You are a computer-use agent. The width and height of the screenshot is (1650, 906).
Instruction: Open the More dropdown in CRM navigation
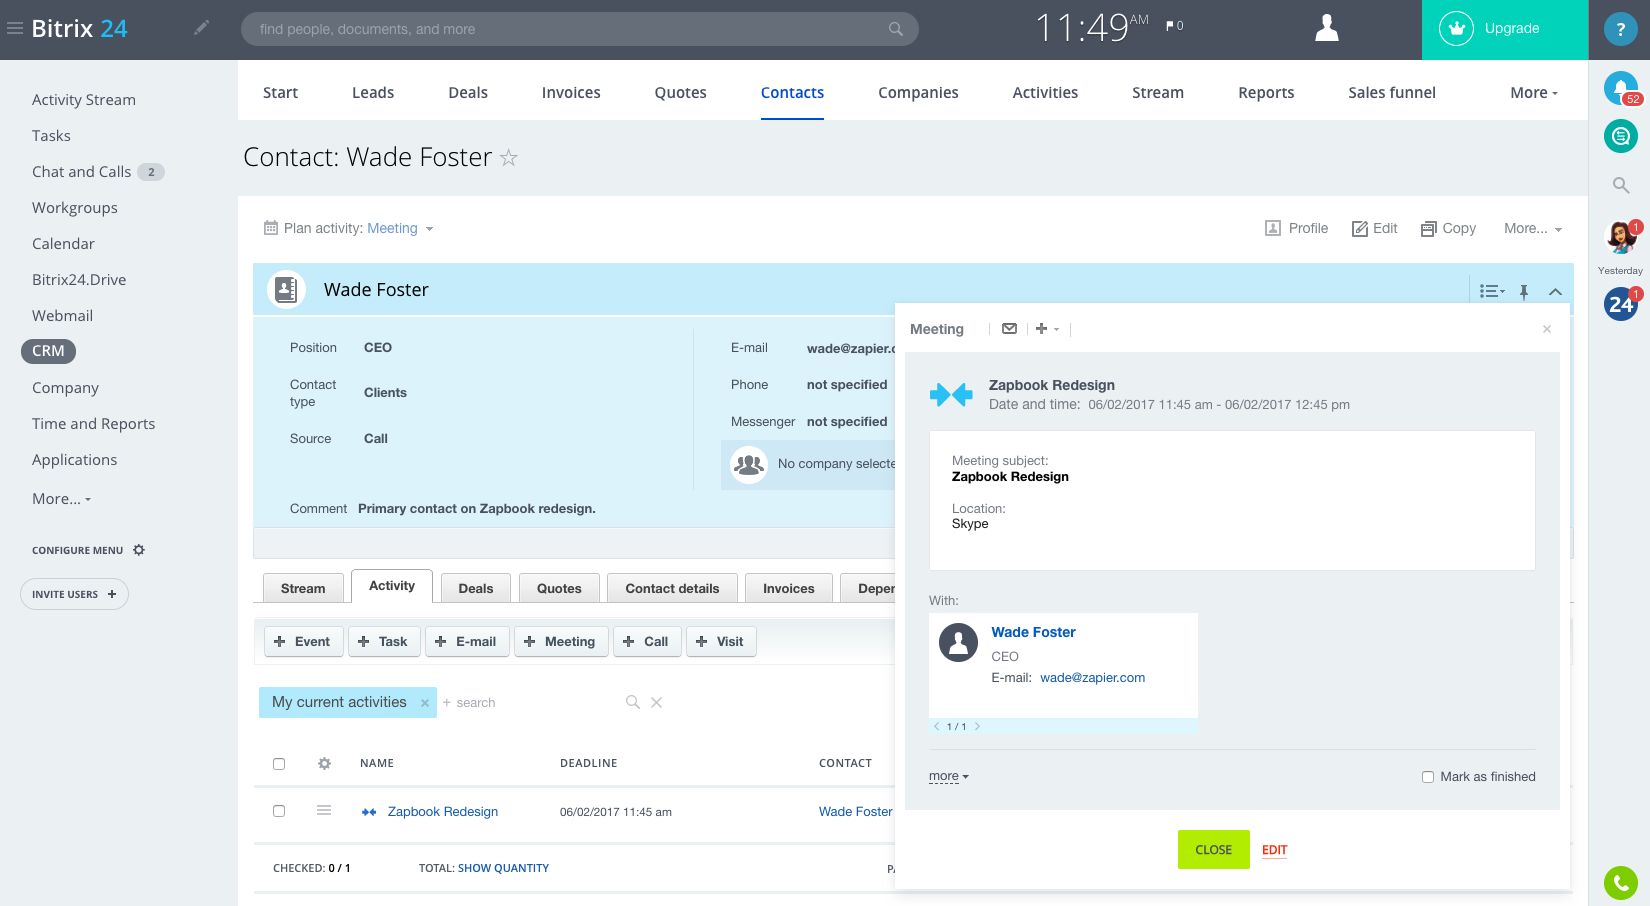tap(1533, 93)
